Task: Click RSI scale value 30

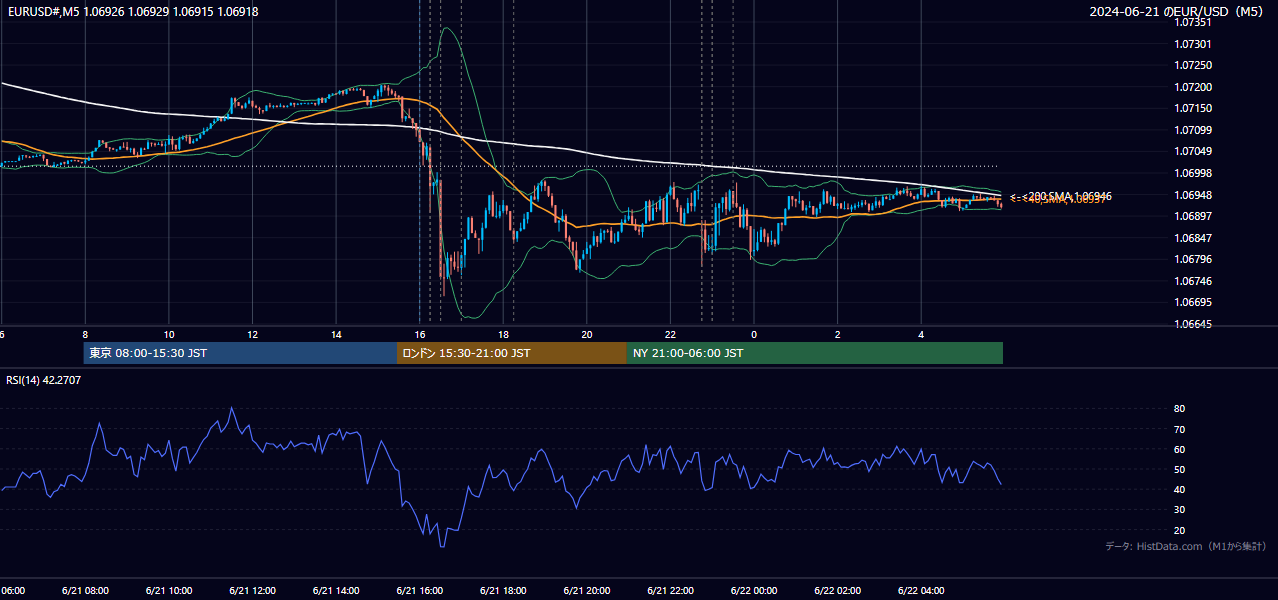Action: pyautogui.click(x=1180, y=510)
